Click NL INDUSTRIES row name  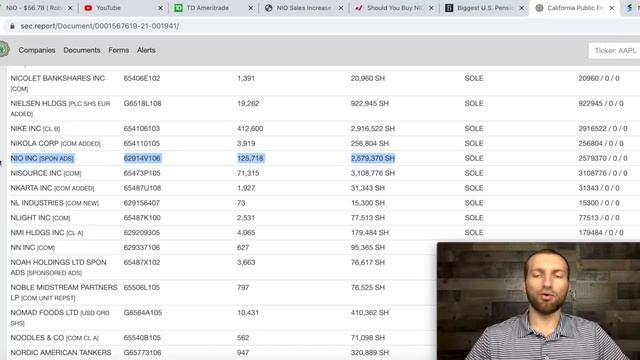click(54, 203)
